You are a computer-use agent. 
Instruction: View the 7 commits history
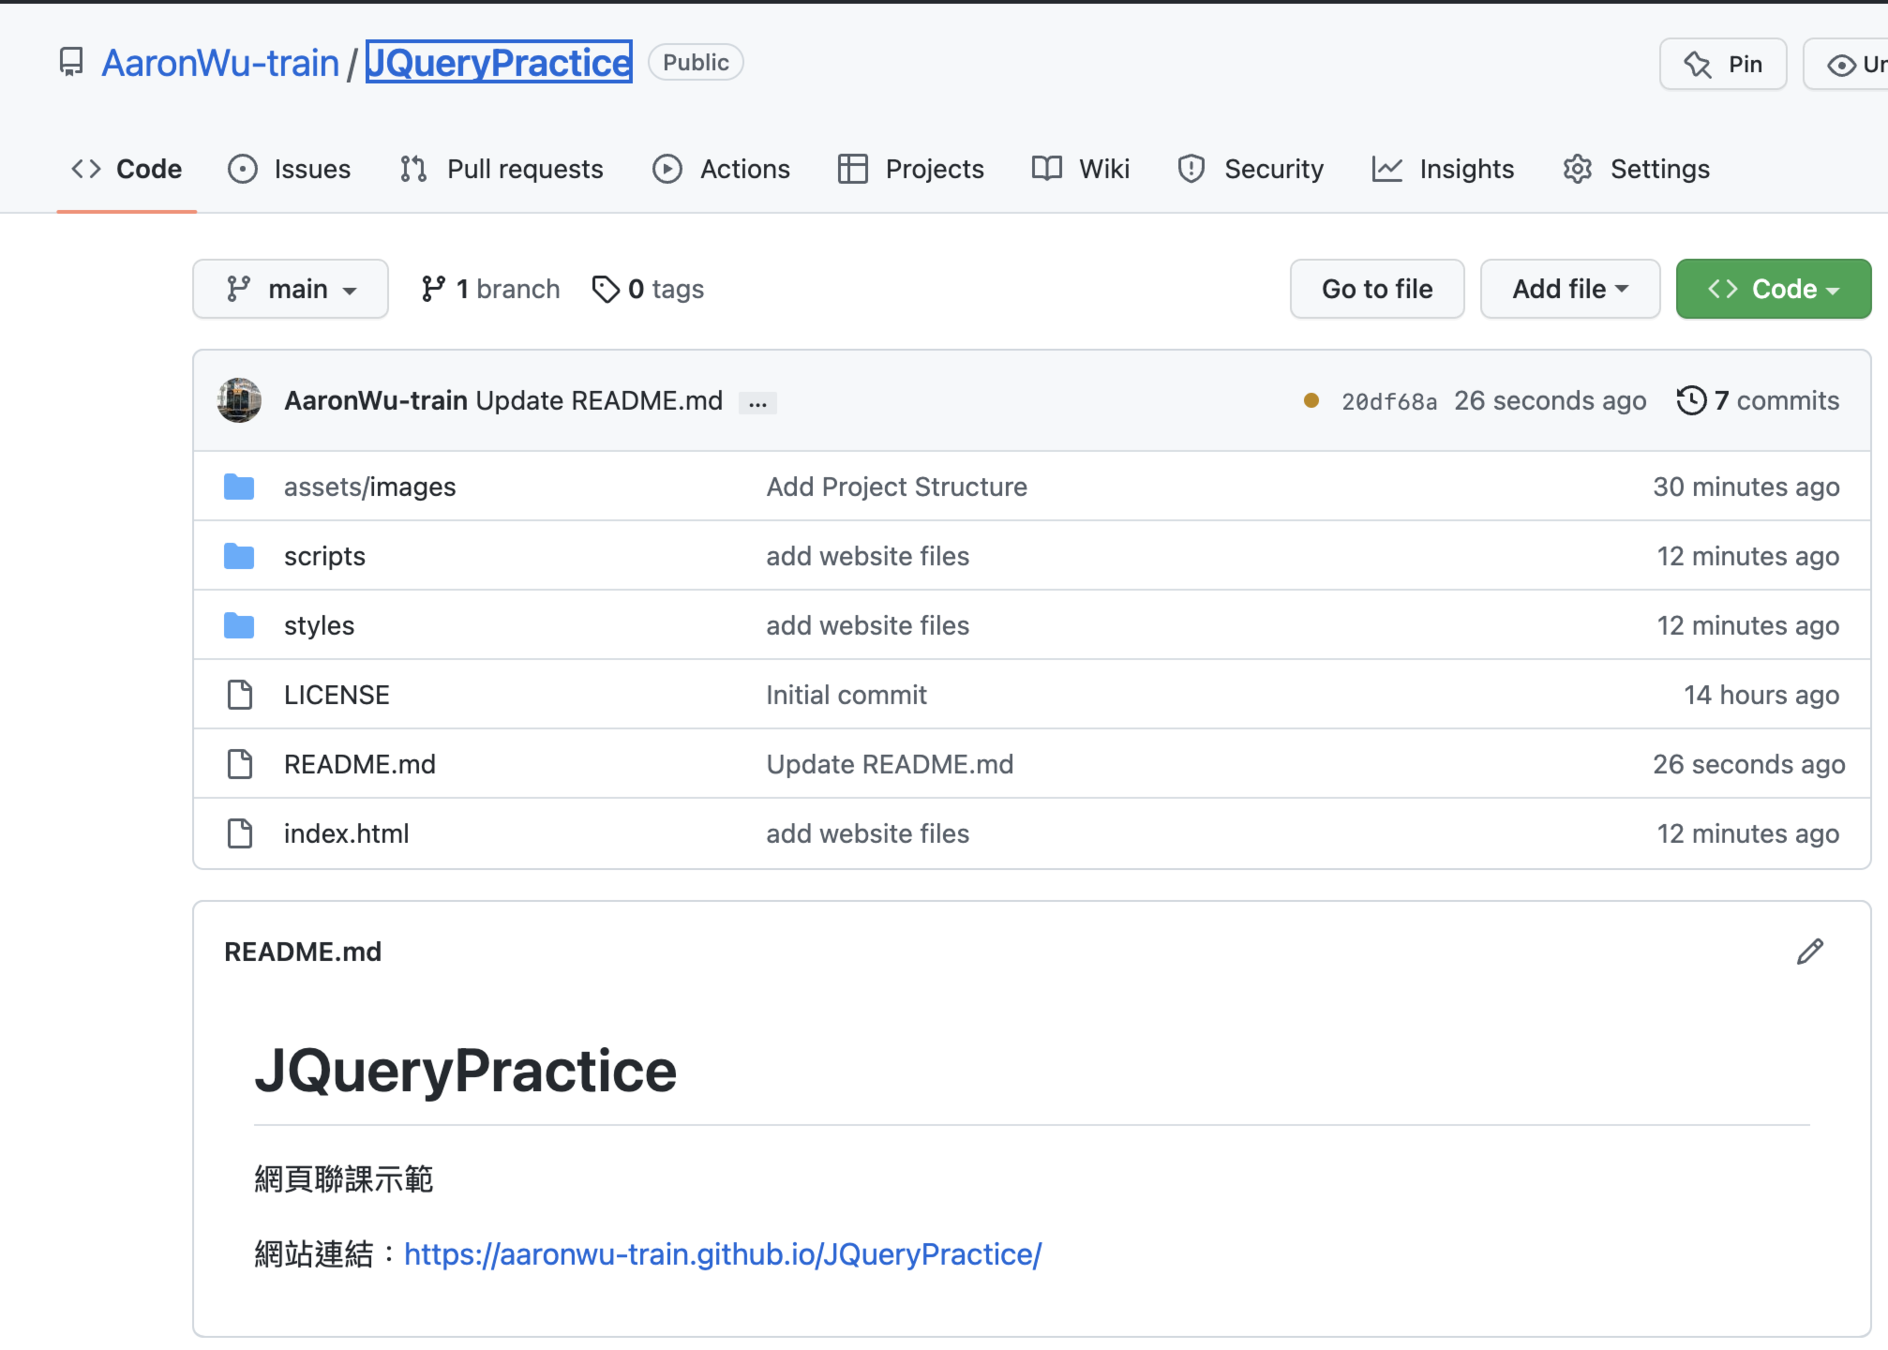click(x=1757, y=400)
